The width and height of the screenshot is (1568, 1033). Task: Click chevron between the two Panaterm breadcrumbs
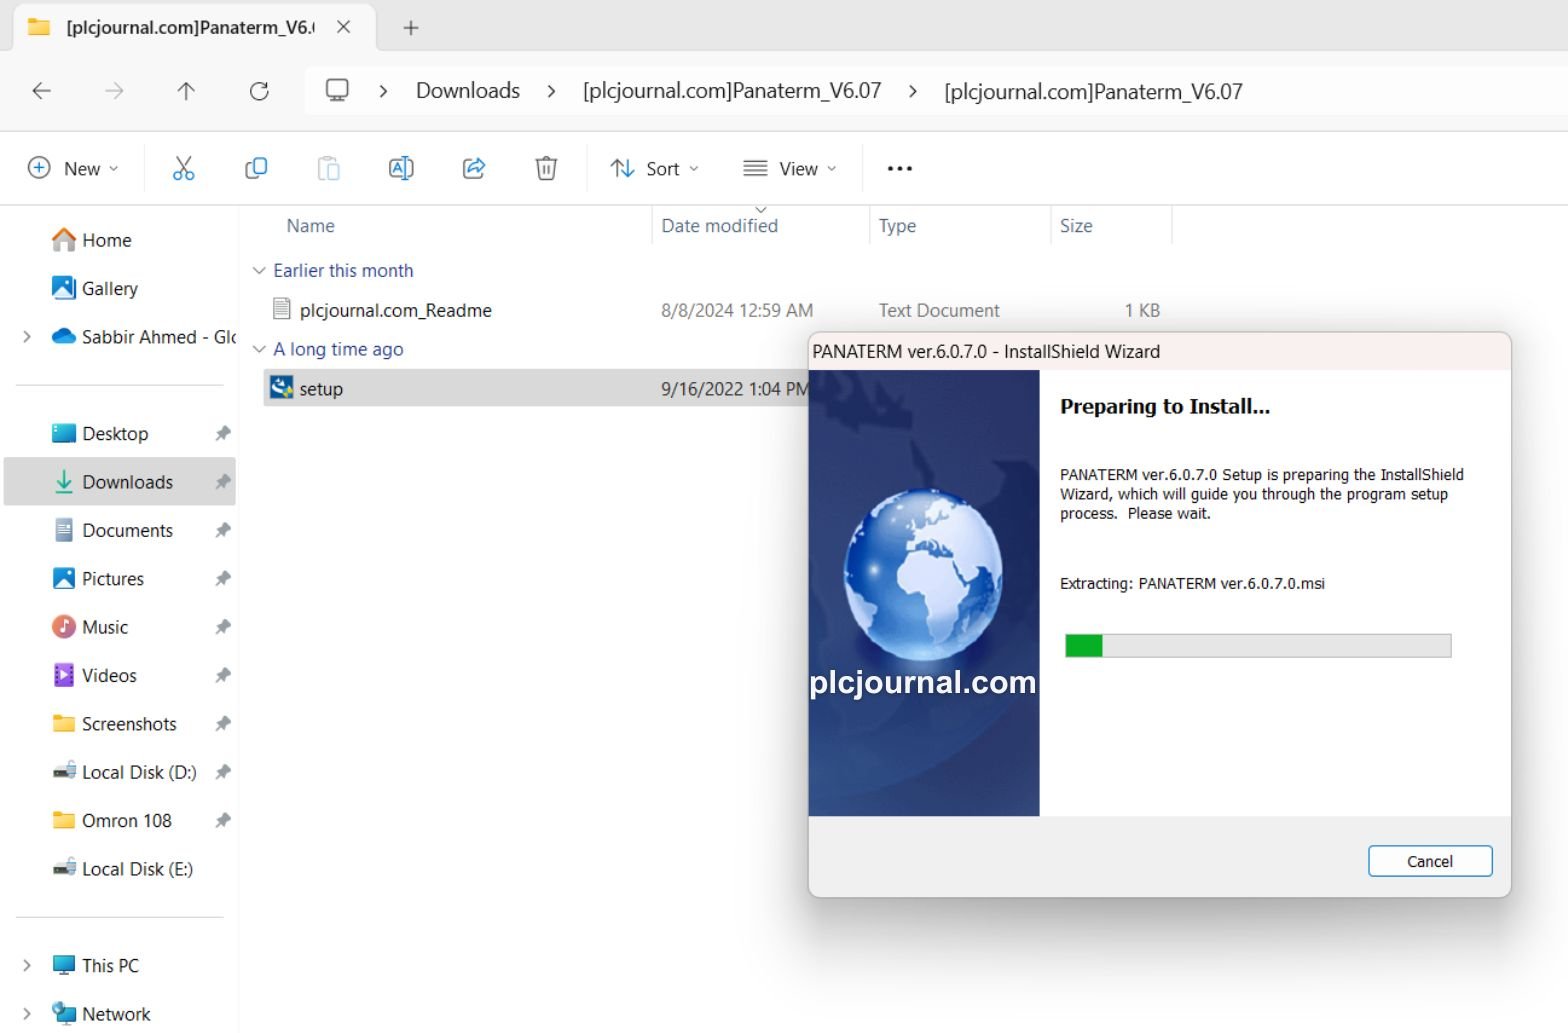point(912,91)
